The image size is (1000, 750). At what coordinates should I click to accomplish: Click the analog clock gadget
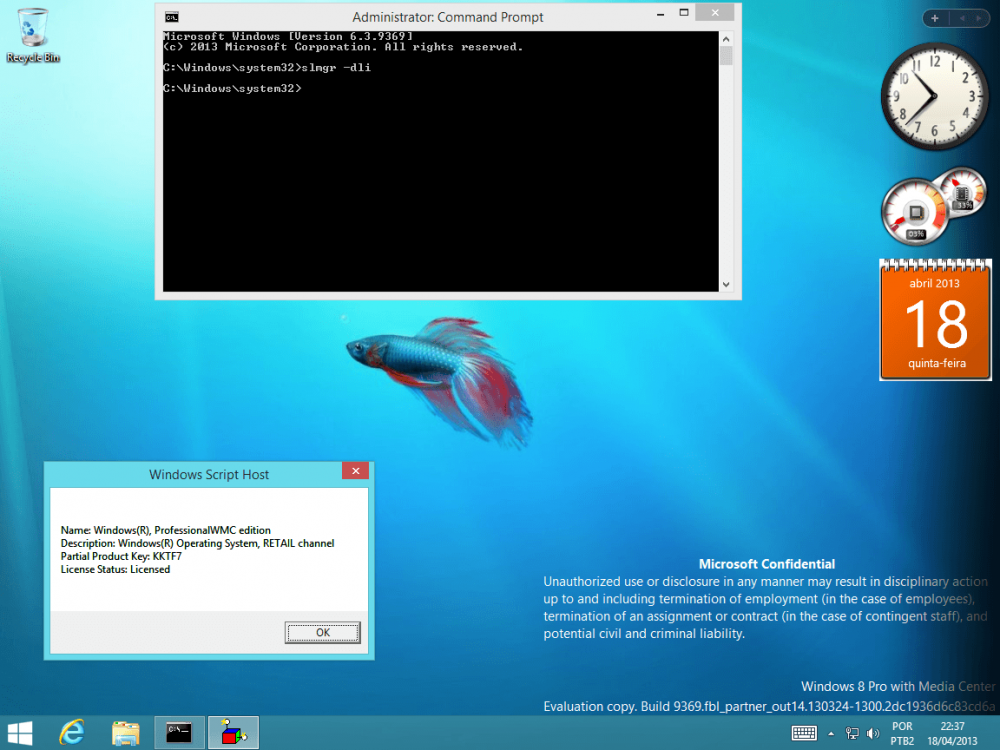pyautogui.click(x=934, y=96)
